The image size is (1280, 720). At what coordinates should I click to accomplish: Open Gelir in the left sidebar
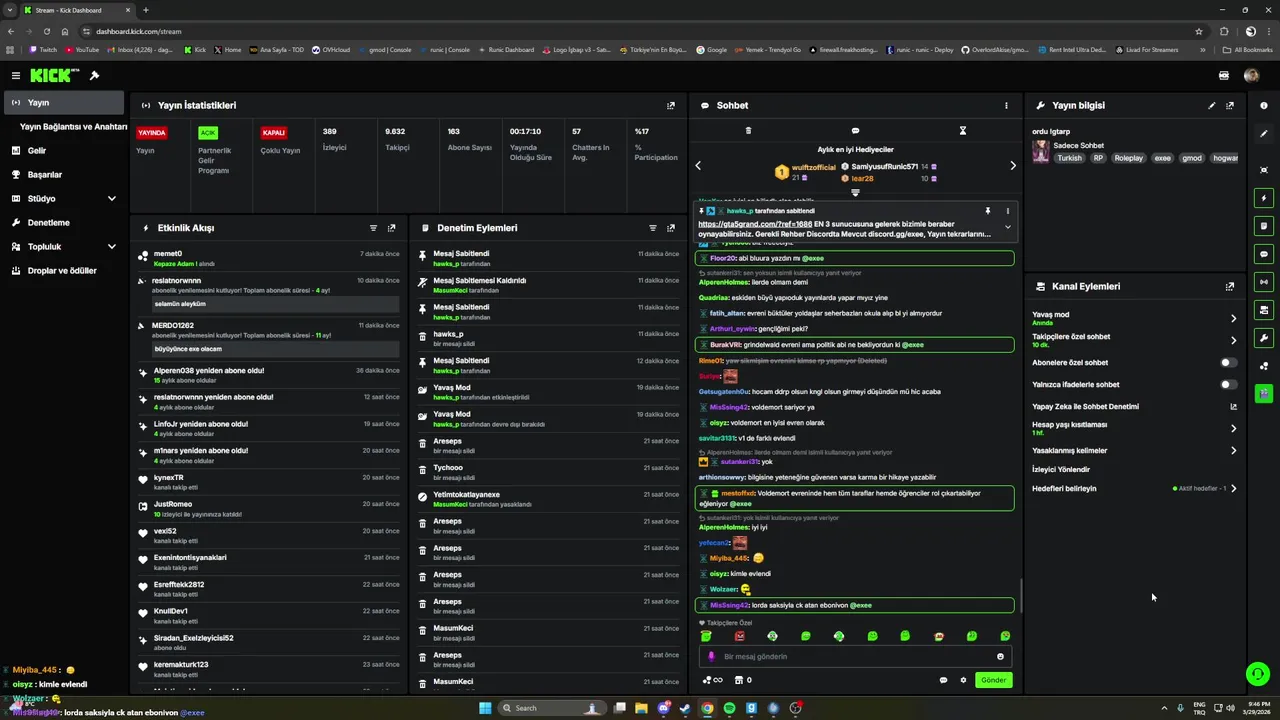pos(64,151)
